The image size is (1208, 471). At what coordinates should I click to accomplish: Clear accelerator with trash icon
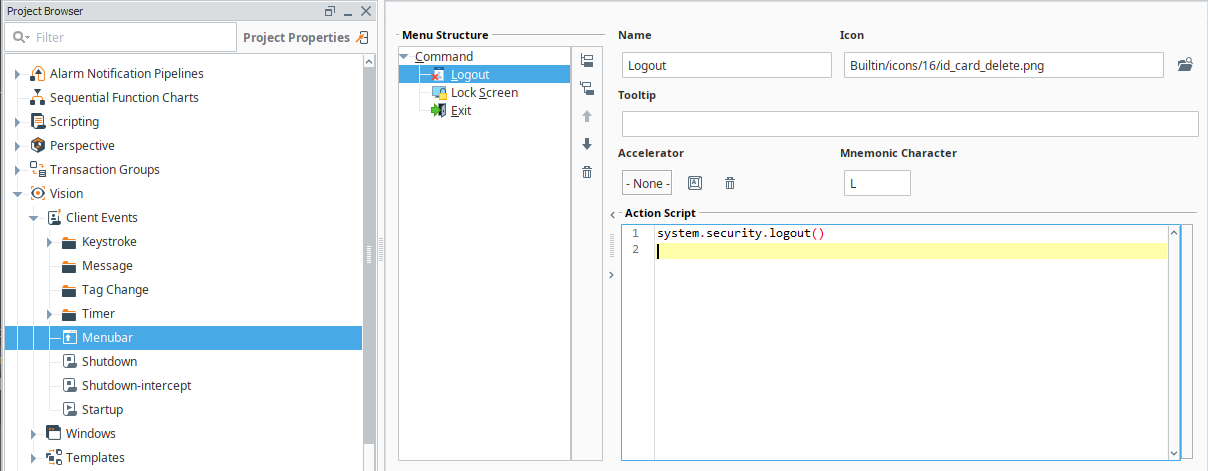[x=730, y=183]
